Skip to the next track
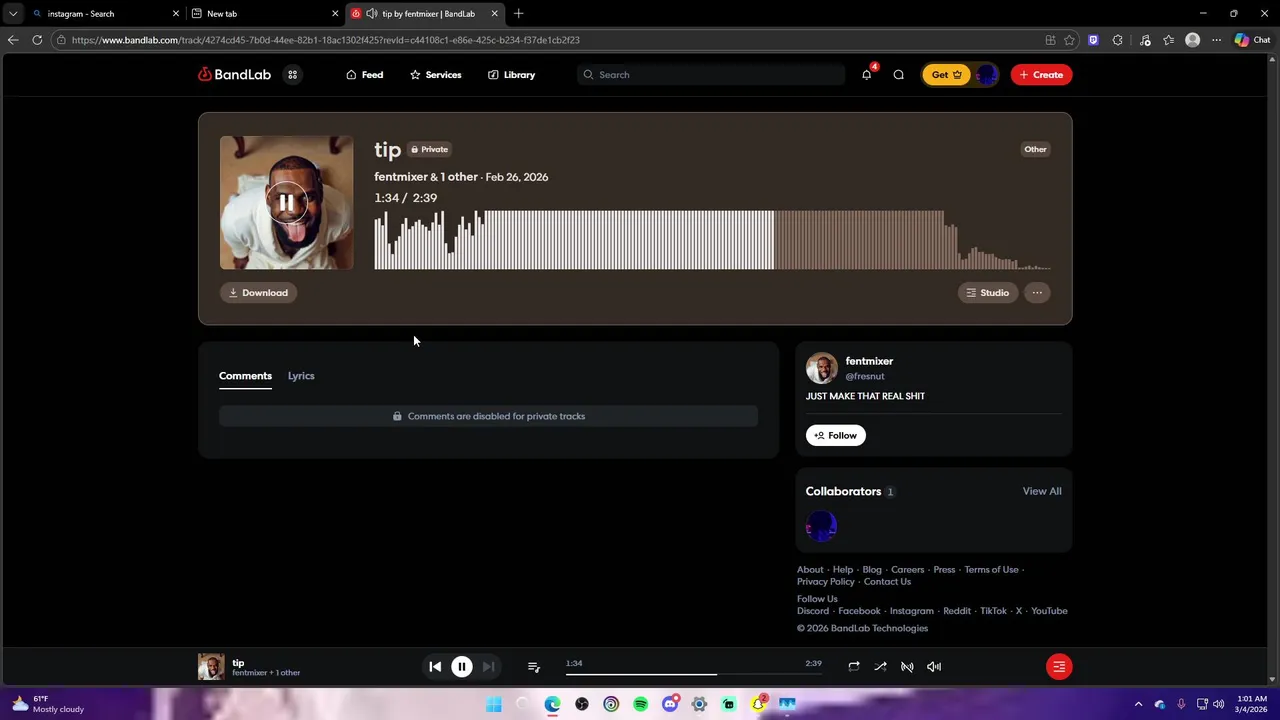 click(488, 667)
